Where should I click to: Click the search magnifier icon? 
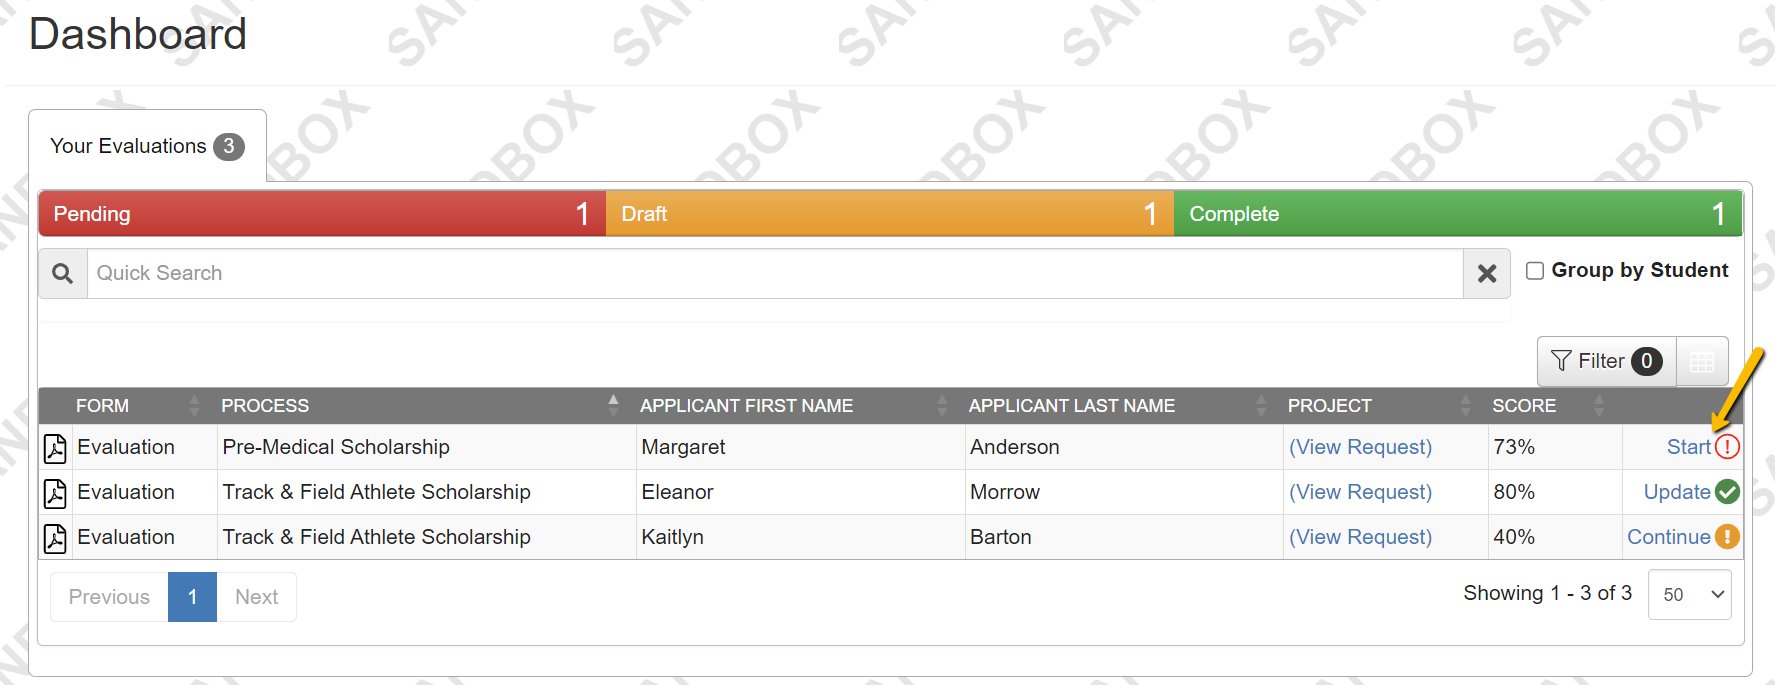click(x=63, y=273)
